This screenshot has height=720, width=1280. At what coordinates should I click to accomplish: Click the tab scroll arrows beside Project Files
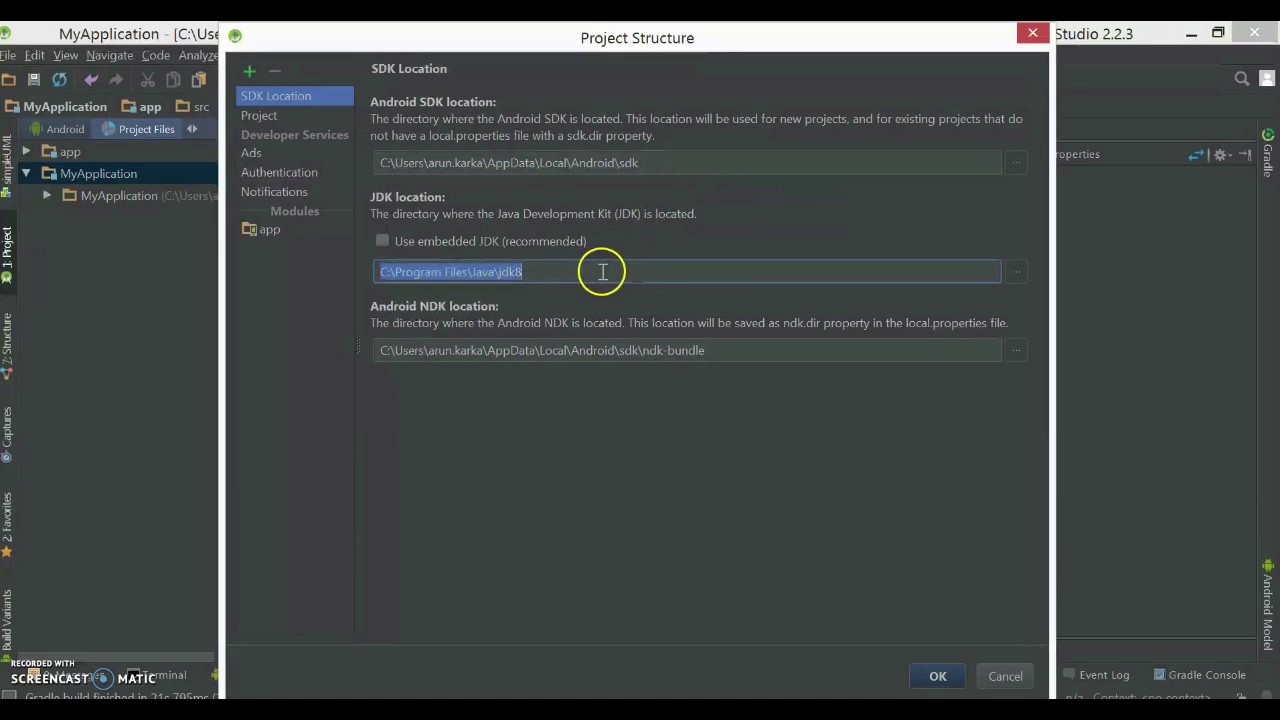(192, 129)
